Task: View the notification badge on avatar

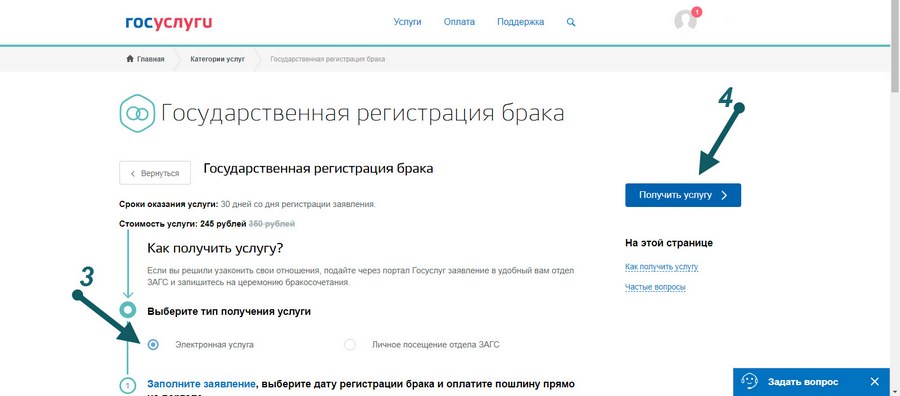Action: click(x=696, y=11)
